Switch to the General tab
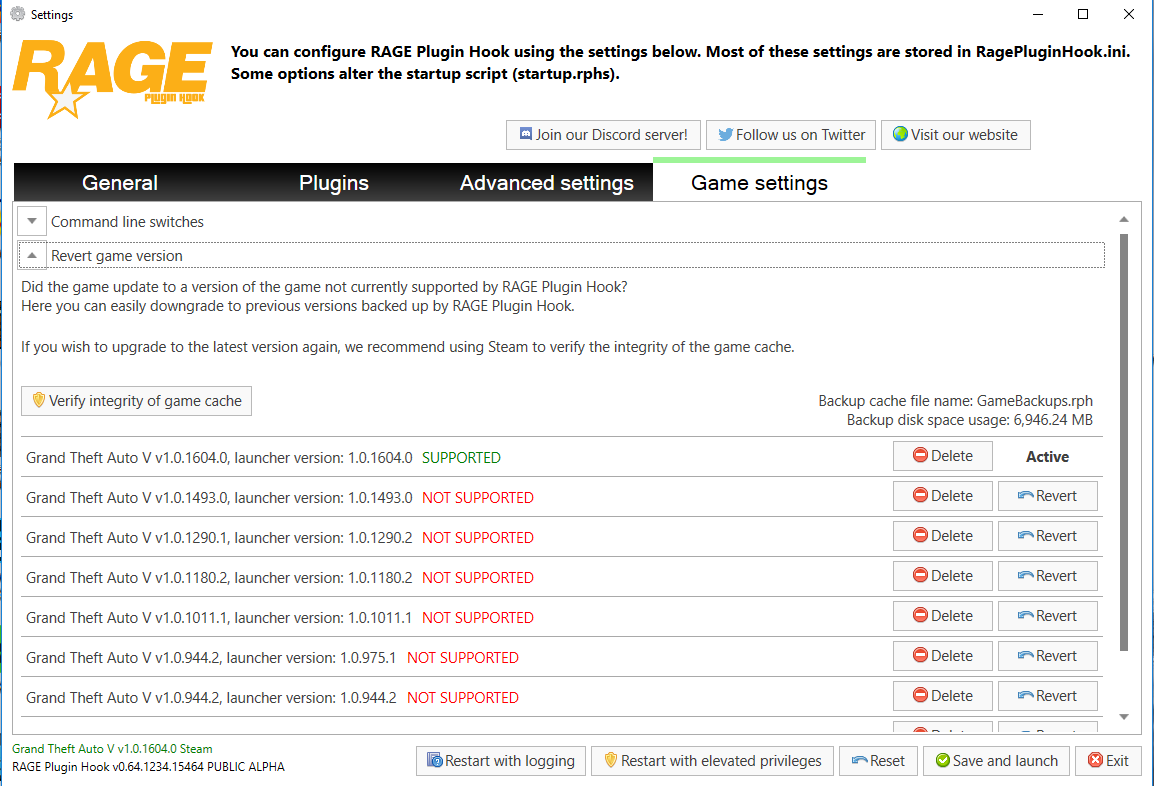The width and height of the screenshot is (1154, 786). (120, 183)
